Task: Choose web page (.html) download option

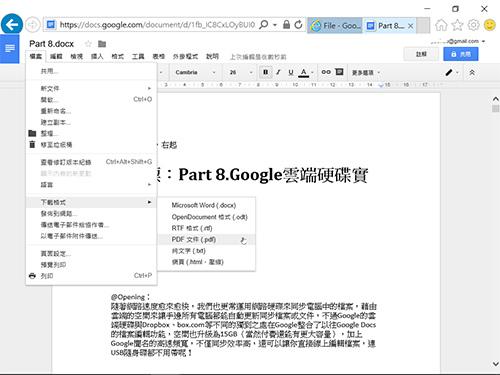Action: (206, 262)
